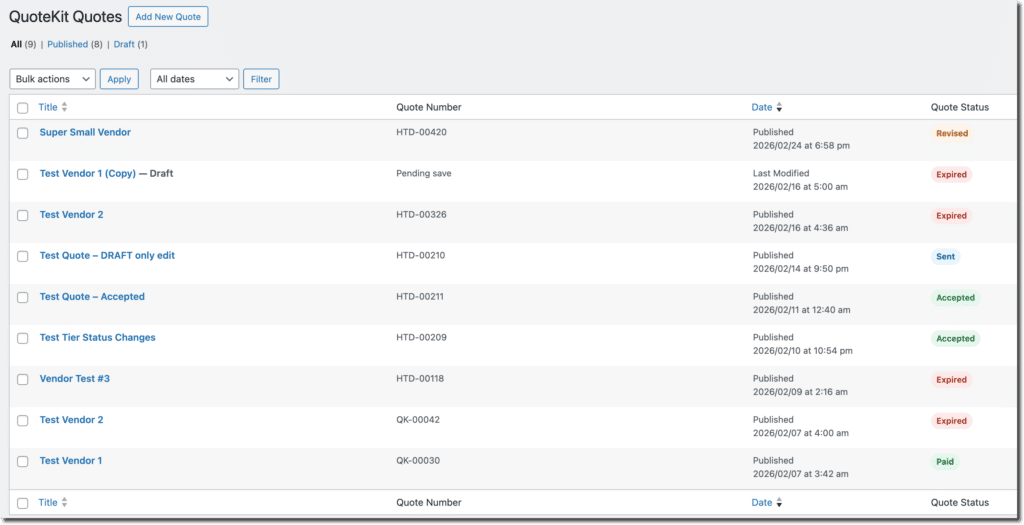Click the Expired badge for Vendor Test #3
1024x525 pixels.
click(951, 380)
